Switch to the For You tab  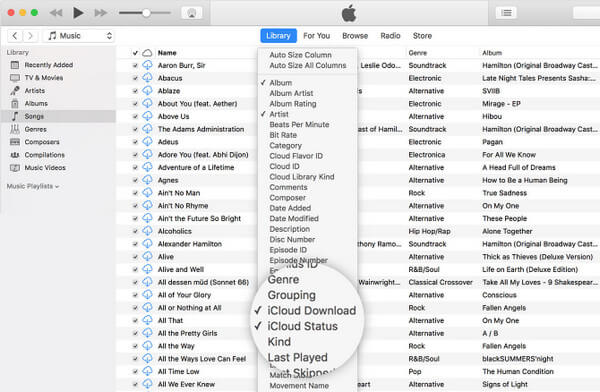coord(316,36)
